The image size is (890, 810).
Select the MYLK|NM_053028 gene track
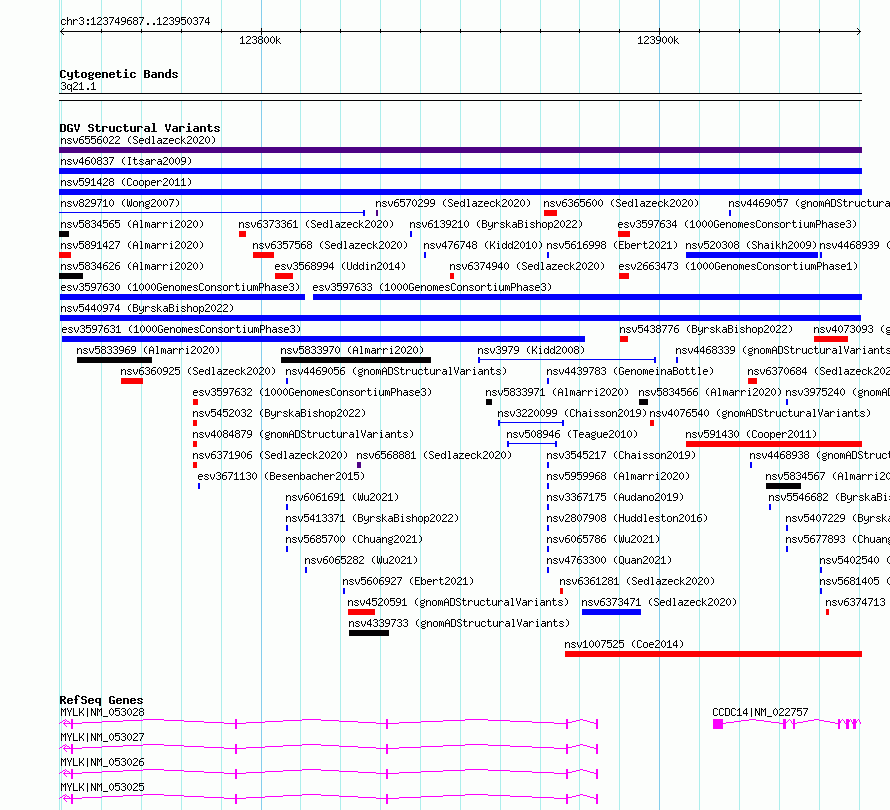point(329,723)
